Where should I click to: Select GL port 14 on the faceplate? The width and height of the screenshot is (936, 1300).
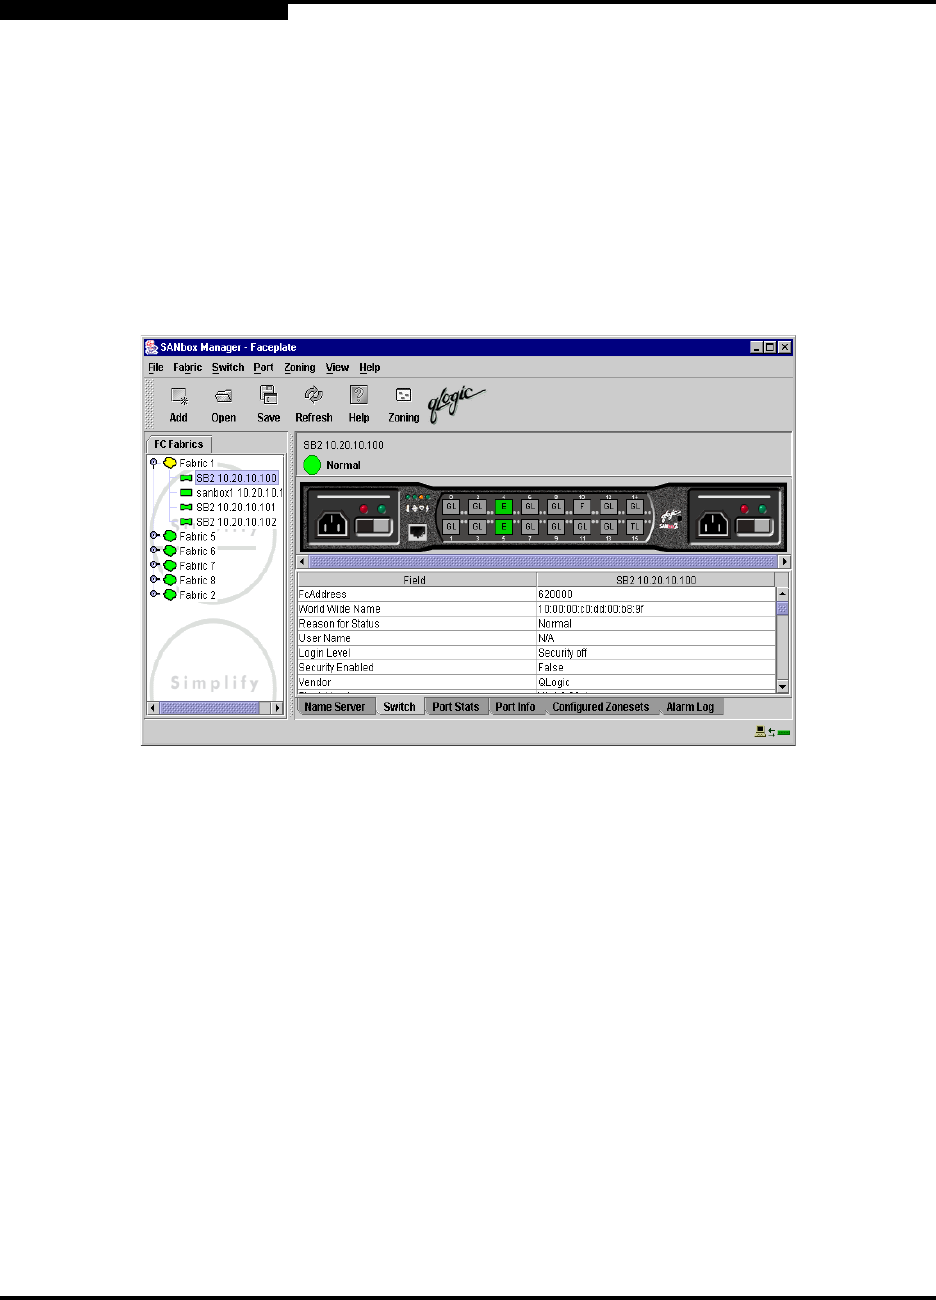635,506
